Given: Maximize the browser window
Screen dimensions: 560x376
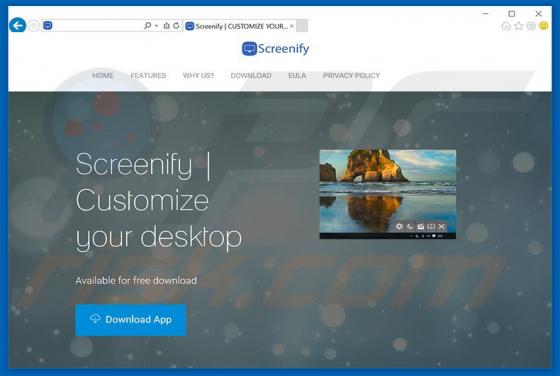Looking at the screenshot, I should (x=512, y=14).
